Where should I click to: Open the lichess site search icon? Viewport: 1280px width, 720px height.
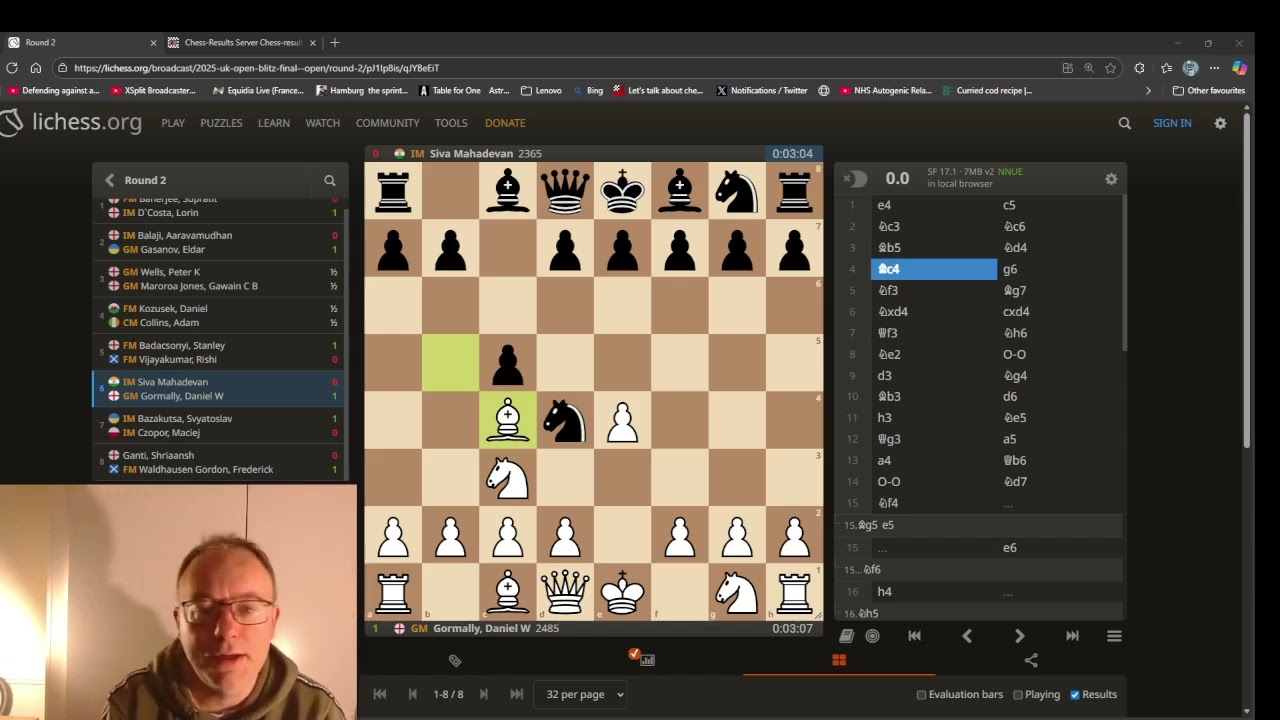(1125, 123)
